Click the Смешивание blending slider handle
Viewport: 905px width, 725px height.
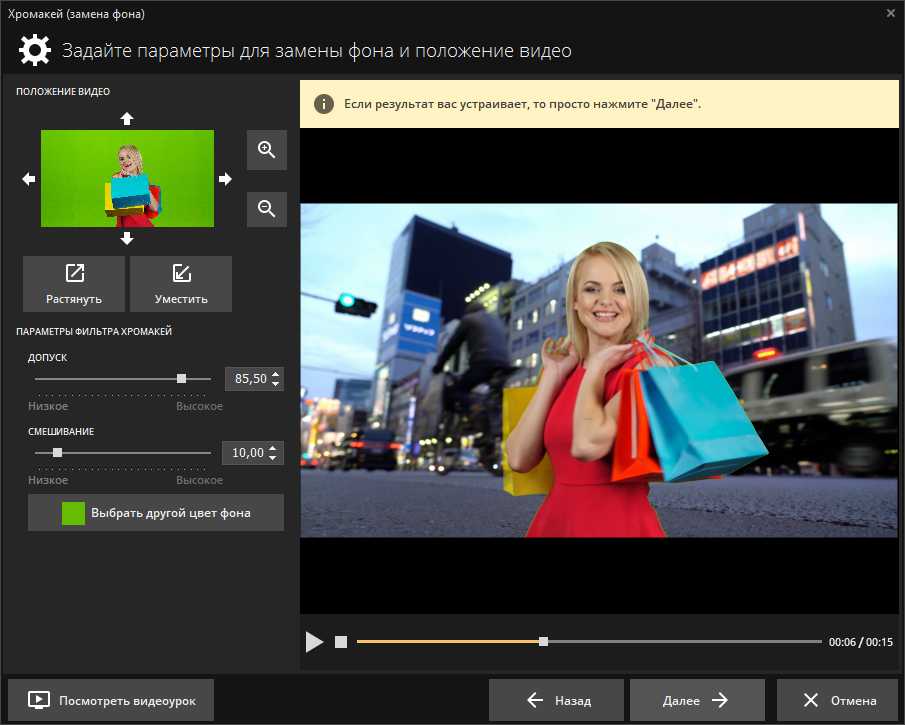point(57,453)
